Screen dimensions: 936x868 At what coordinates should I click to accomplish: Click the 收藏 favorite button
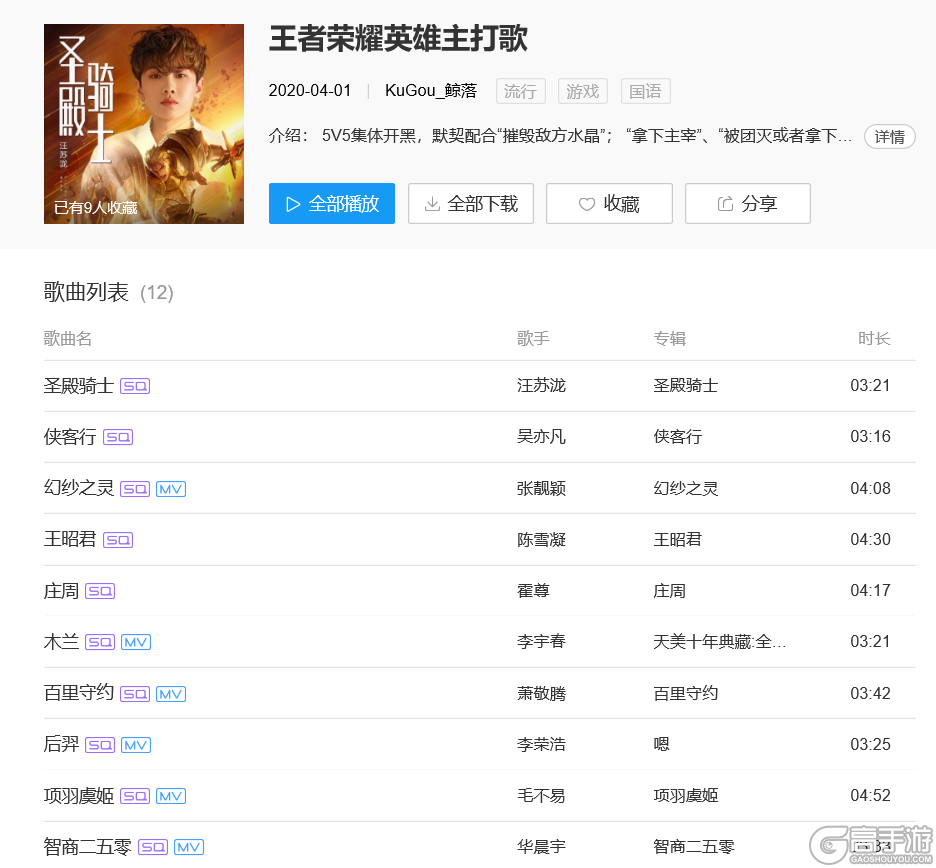[x=609, y=204]
